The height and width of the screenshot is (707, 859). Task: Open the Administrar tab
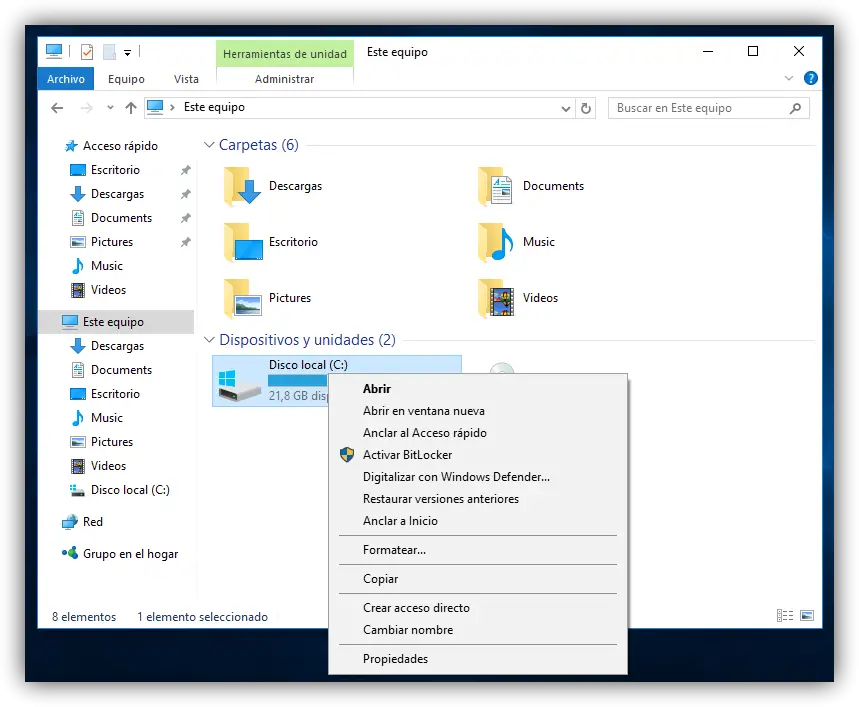click(x=284, y=79)
